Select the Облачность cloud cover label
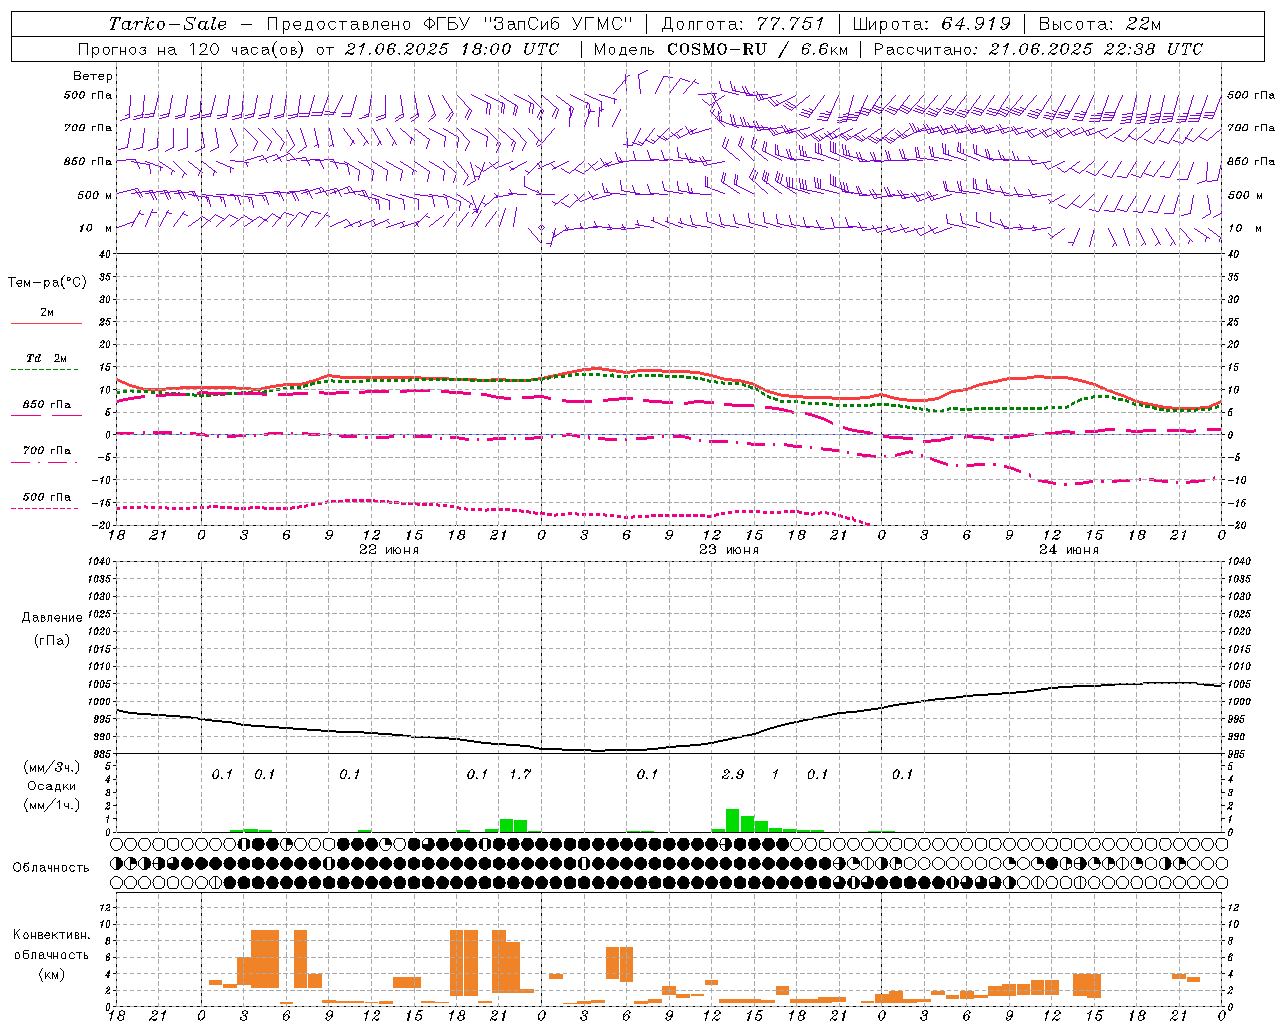 click(x=51, y=868)
